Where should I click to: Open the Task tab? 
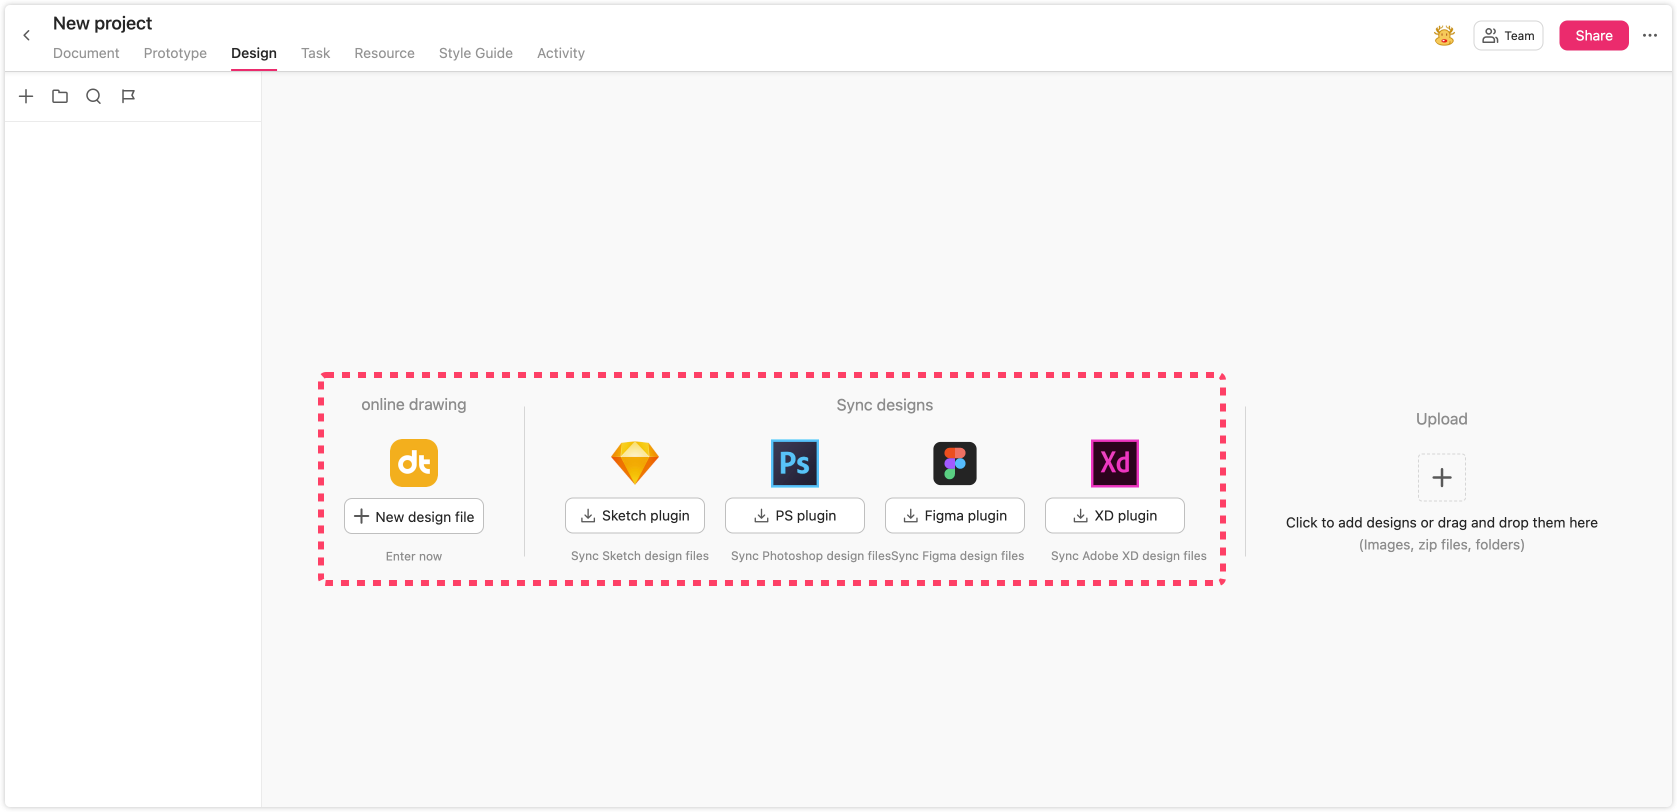(x=315, y=53)
